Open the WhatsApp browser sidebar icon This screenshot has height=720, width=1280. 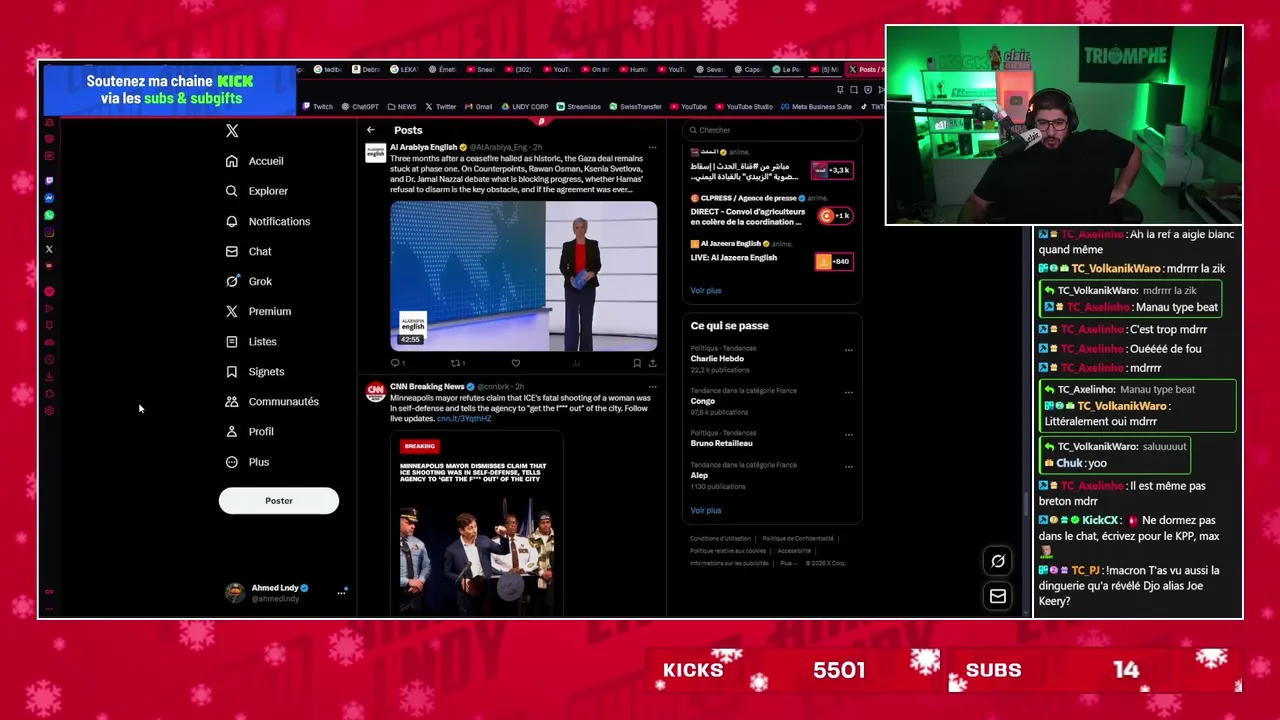(49, 215)
